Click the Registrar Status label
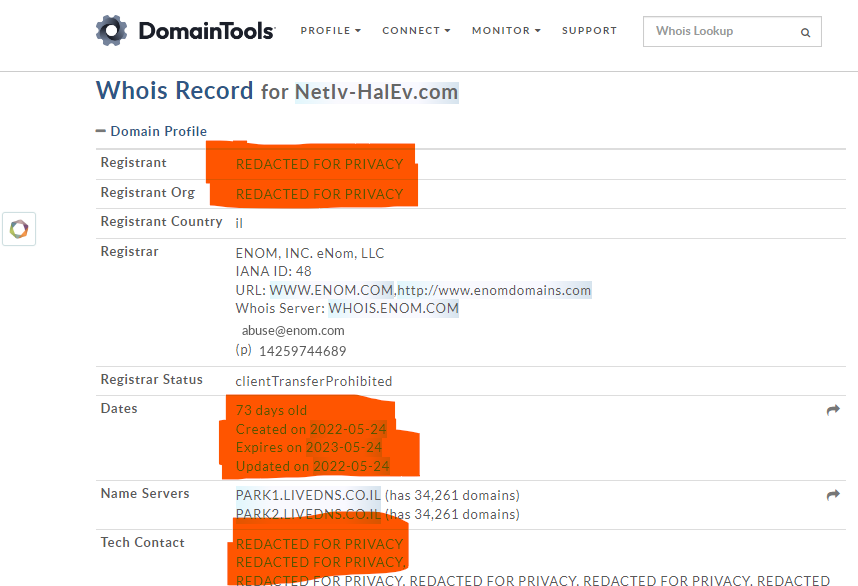Image resolution: width=858 pixels, height=586 pixels. pyautogui.click(x=152, y=379)
